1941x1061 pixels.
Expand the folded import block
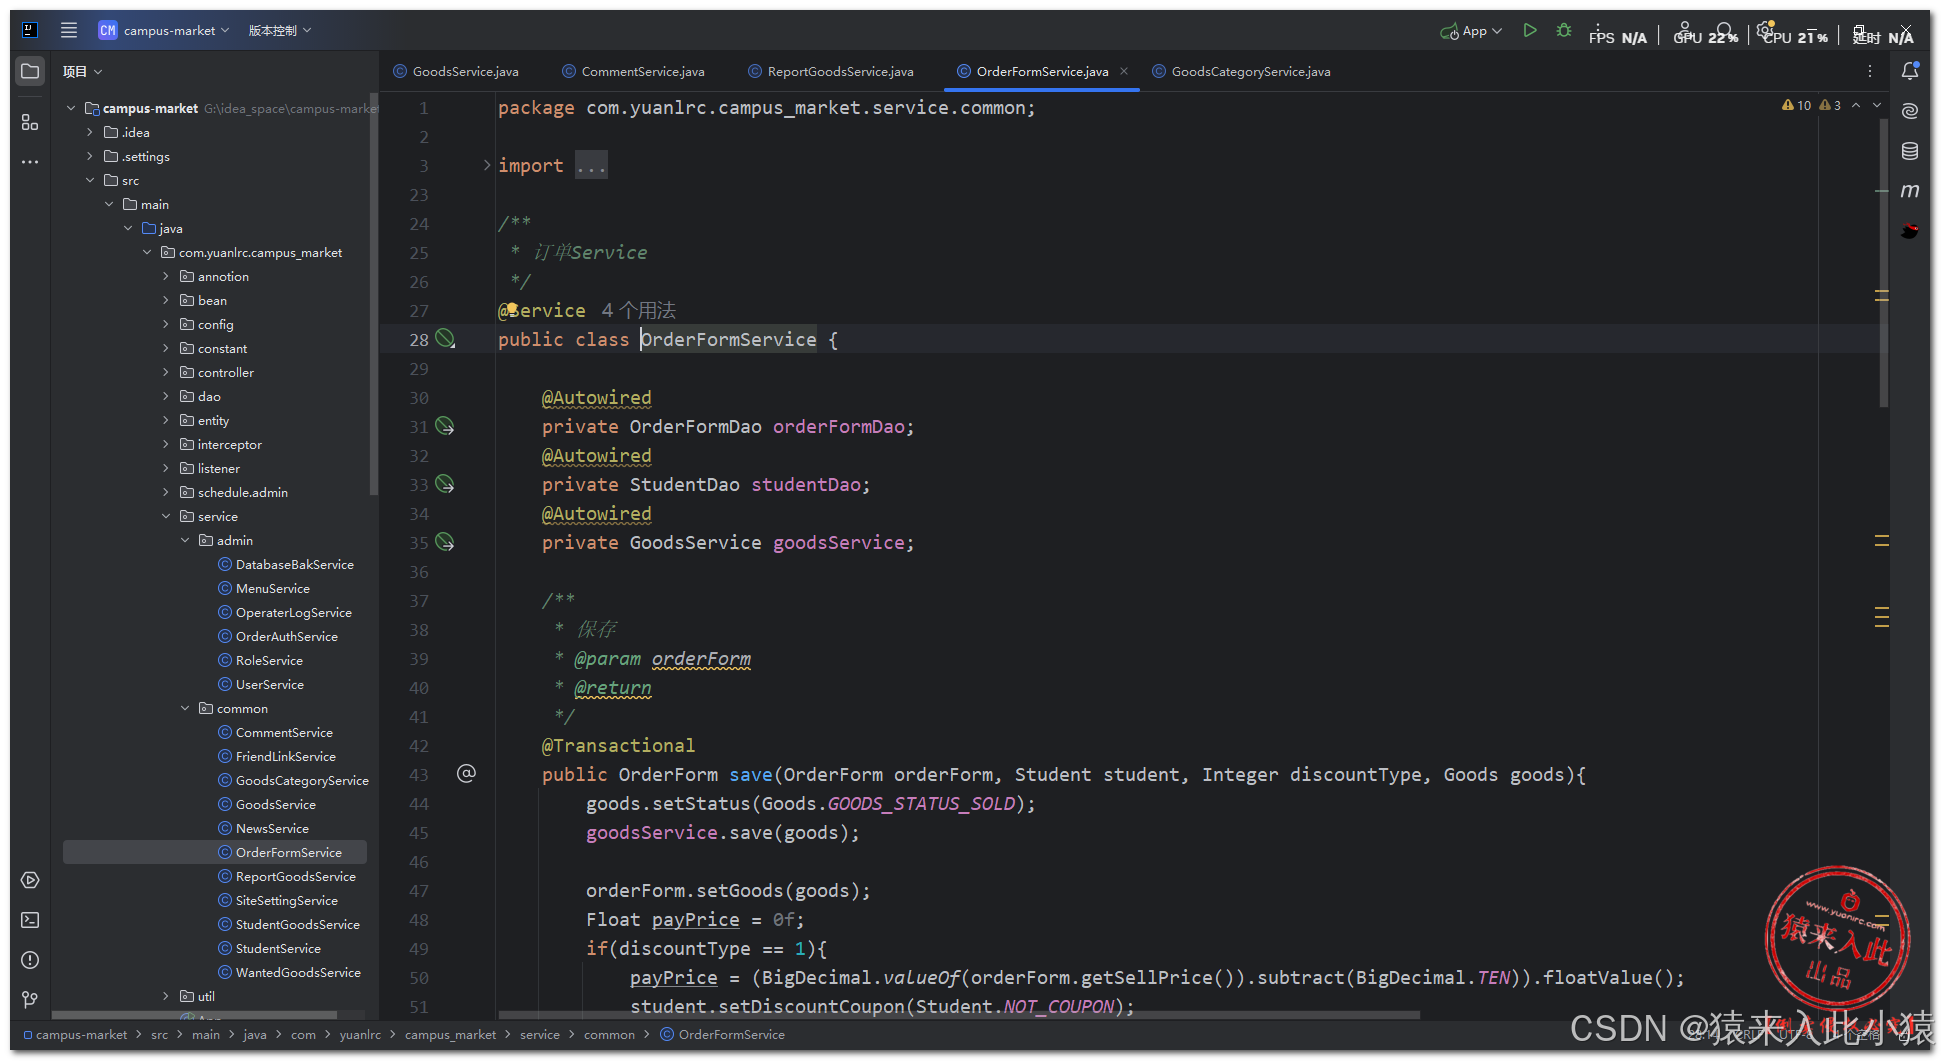pos(486,165)
